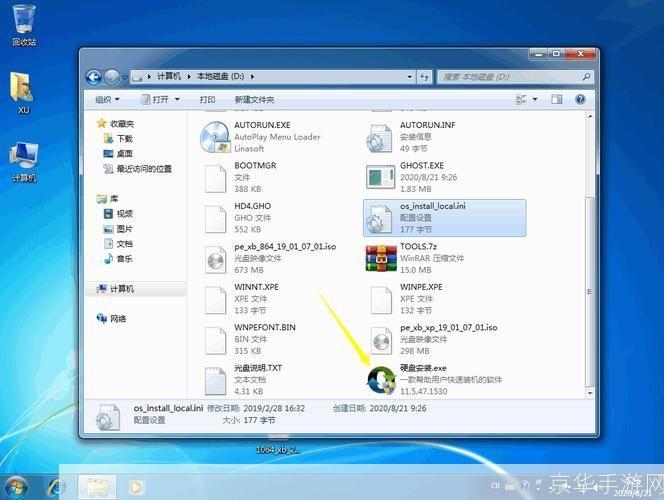Open the view options dropdown arrow
This screenshot has width=664, height=500.
pos(535,99)
